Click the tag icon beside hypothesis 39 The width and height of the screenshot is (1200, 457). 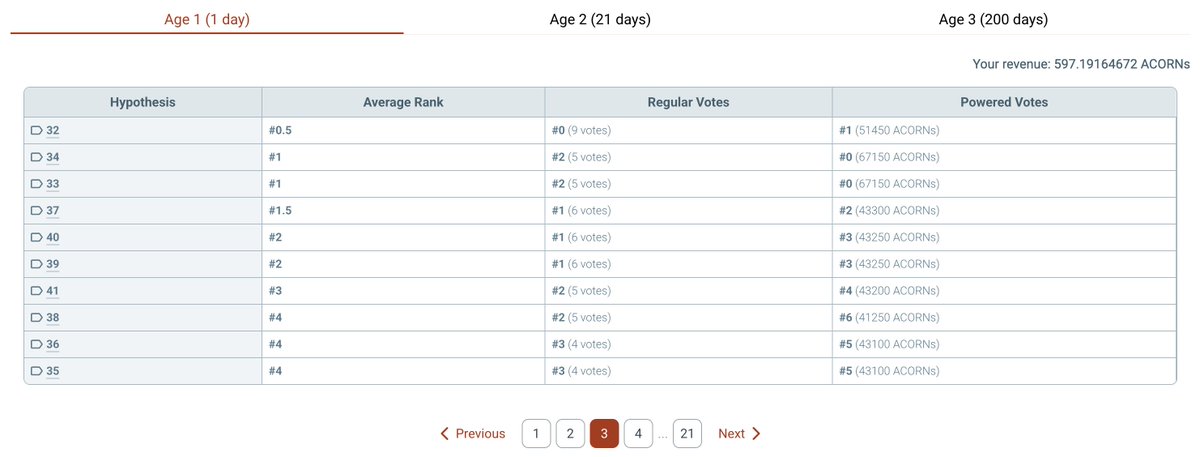point(37,264)
